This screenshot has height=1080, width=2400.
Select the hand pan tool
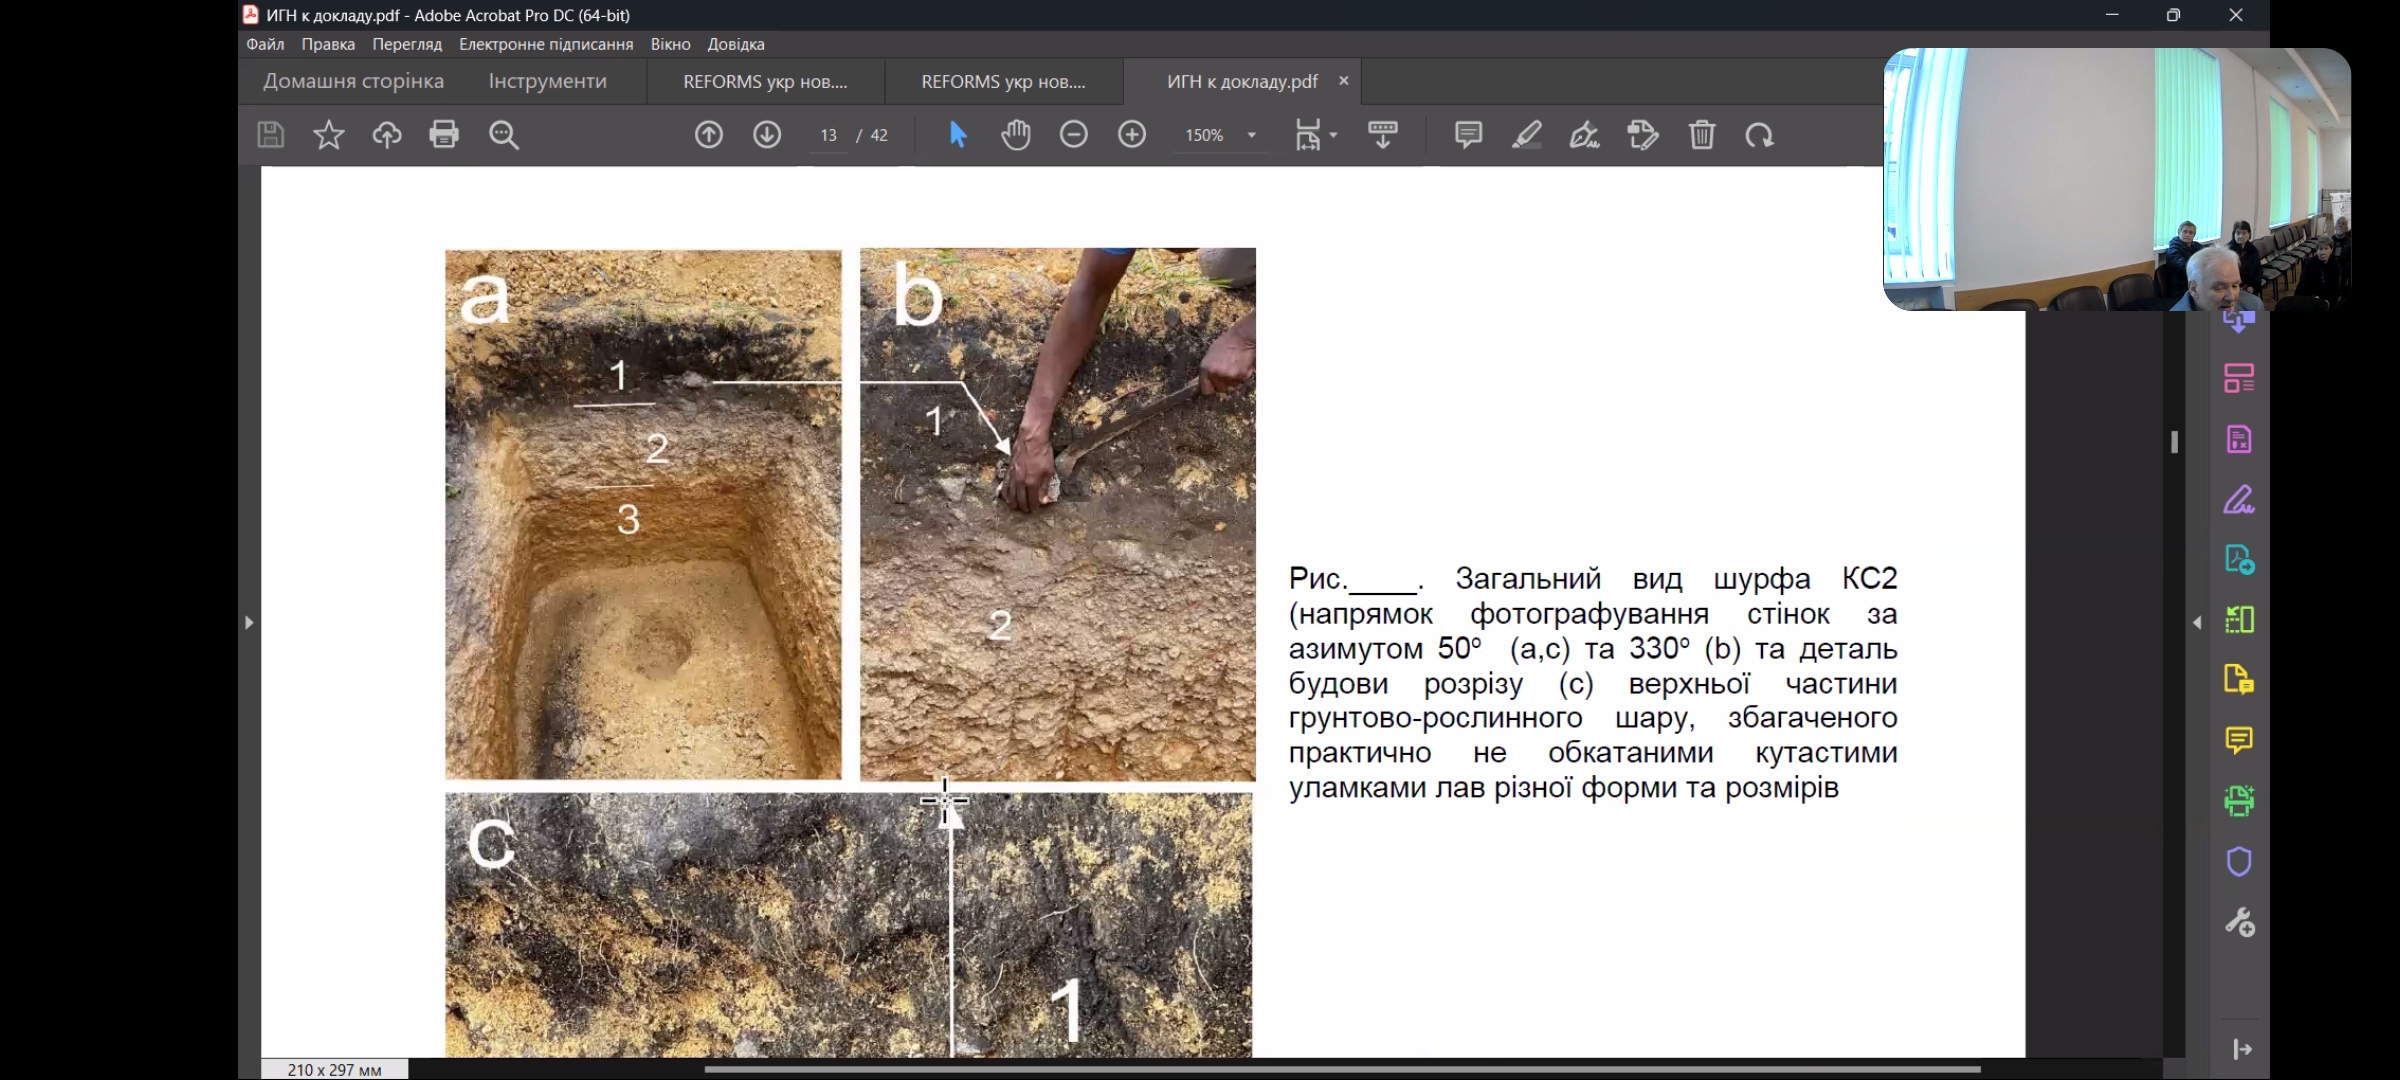coord(1016,135)
